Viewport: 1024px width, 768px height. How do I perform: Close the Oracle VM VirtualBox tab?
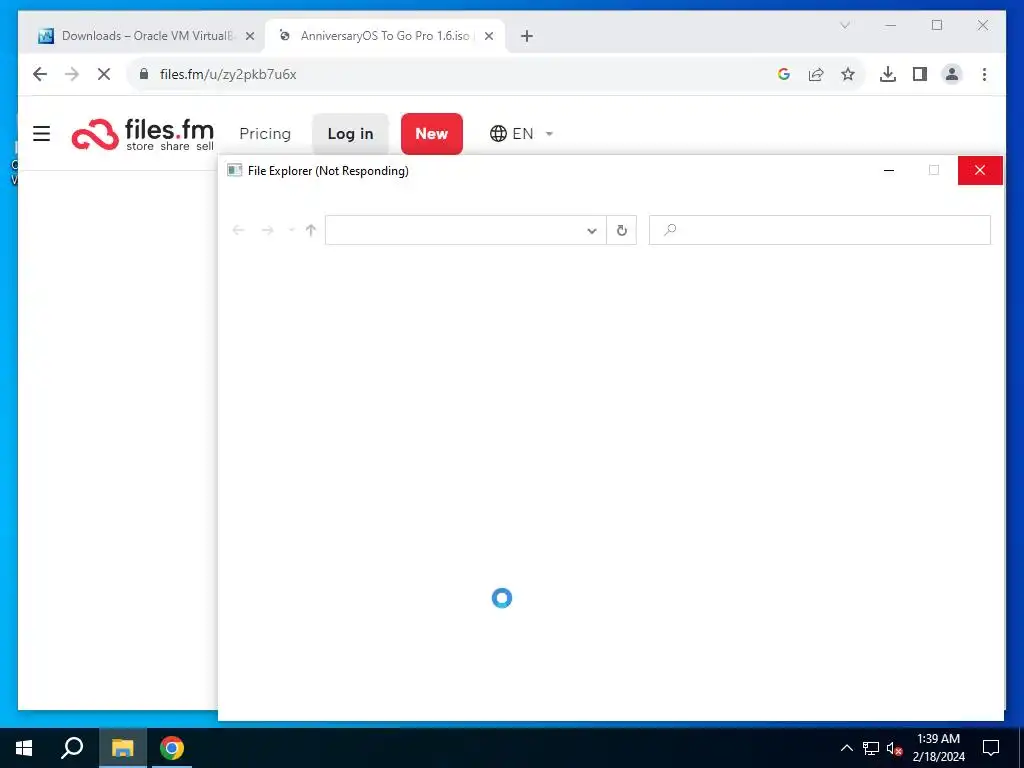[x=249, y=36]
